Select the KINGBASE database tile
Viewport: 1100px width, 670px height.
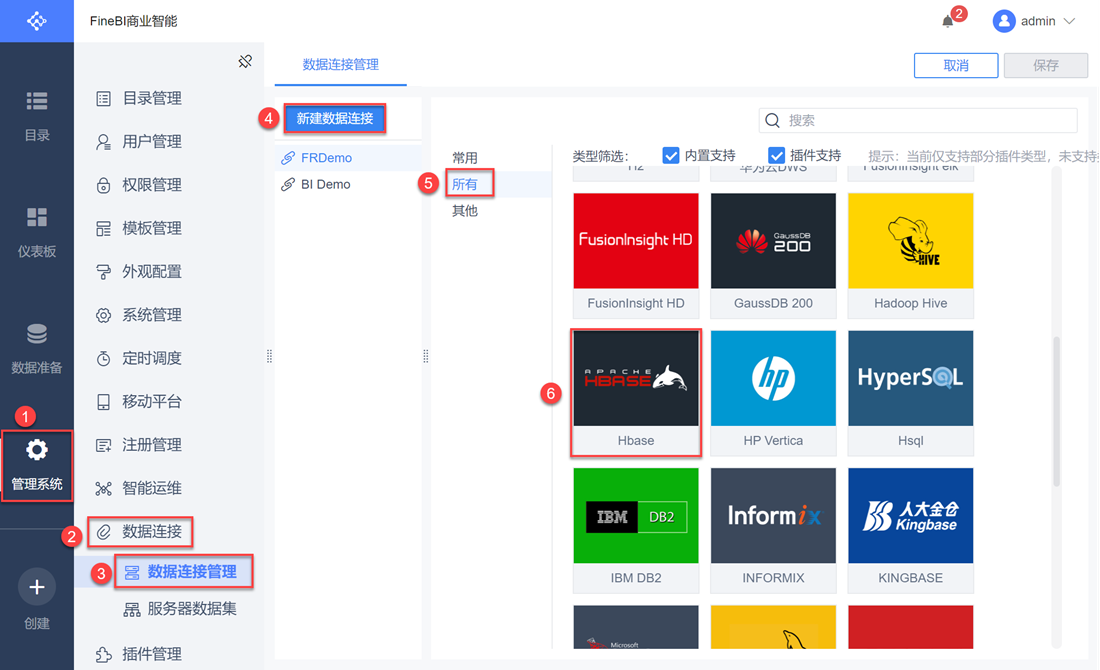pos(911,530)
